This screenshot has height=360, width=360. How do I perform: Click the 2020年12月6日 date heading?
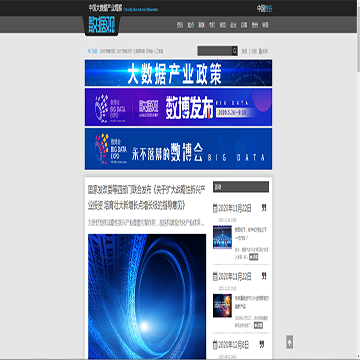pos(233,345)
